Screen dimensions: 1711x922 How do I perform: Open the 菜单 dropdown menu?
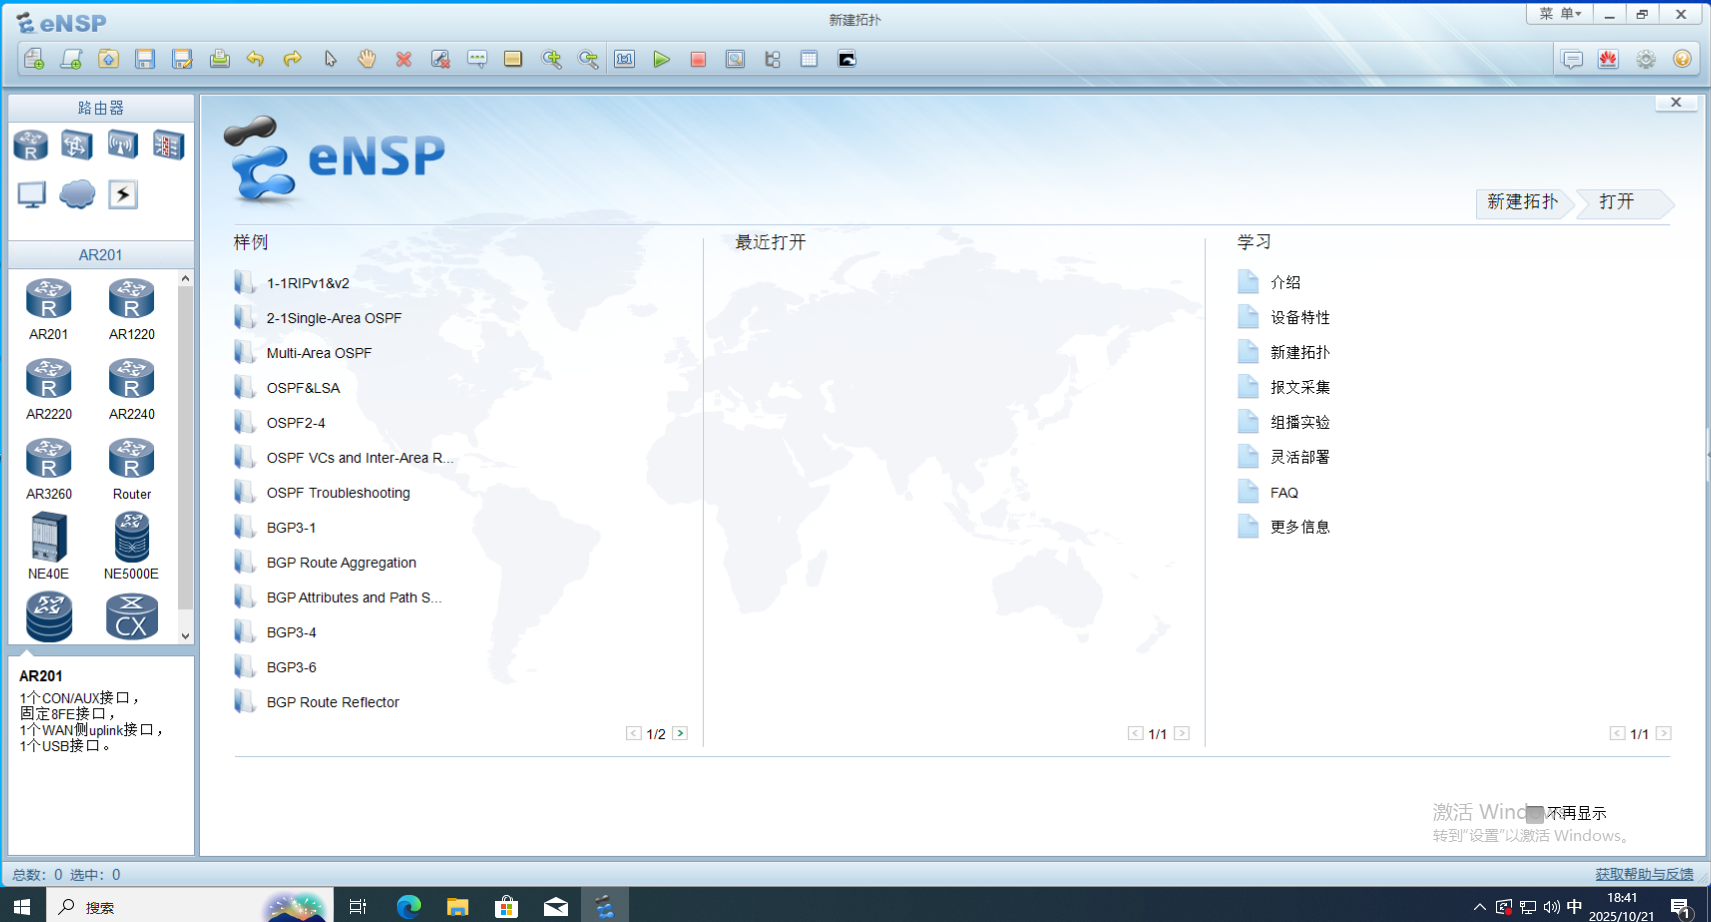pos(1559,14)
